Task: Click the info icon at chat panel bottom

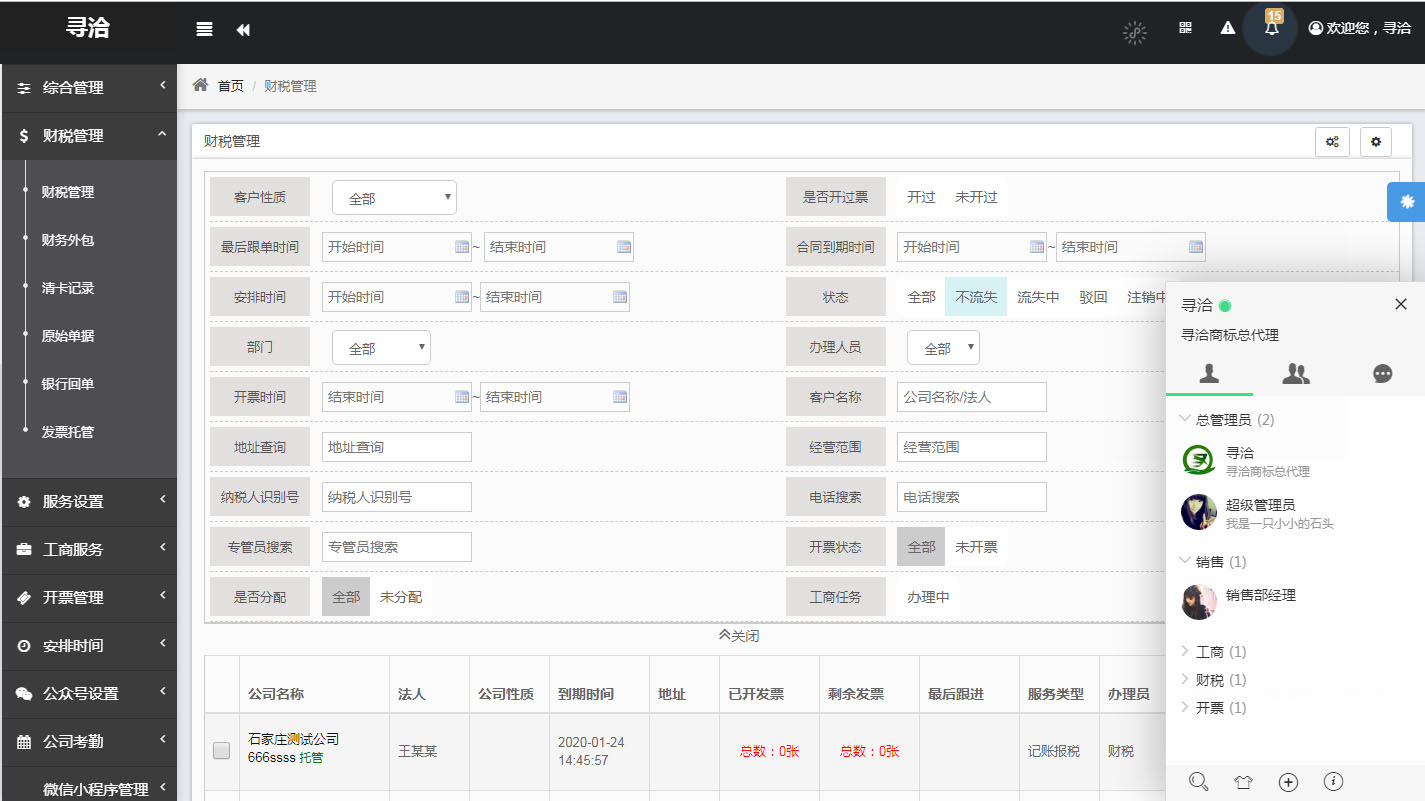Action: 1333,782
